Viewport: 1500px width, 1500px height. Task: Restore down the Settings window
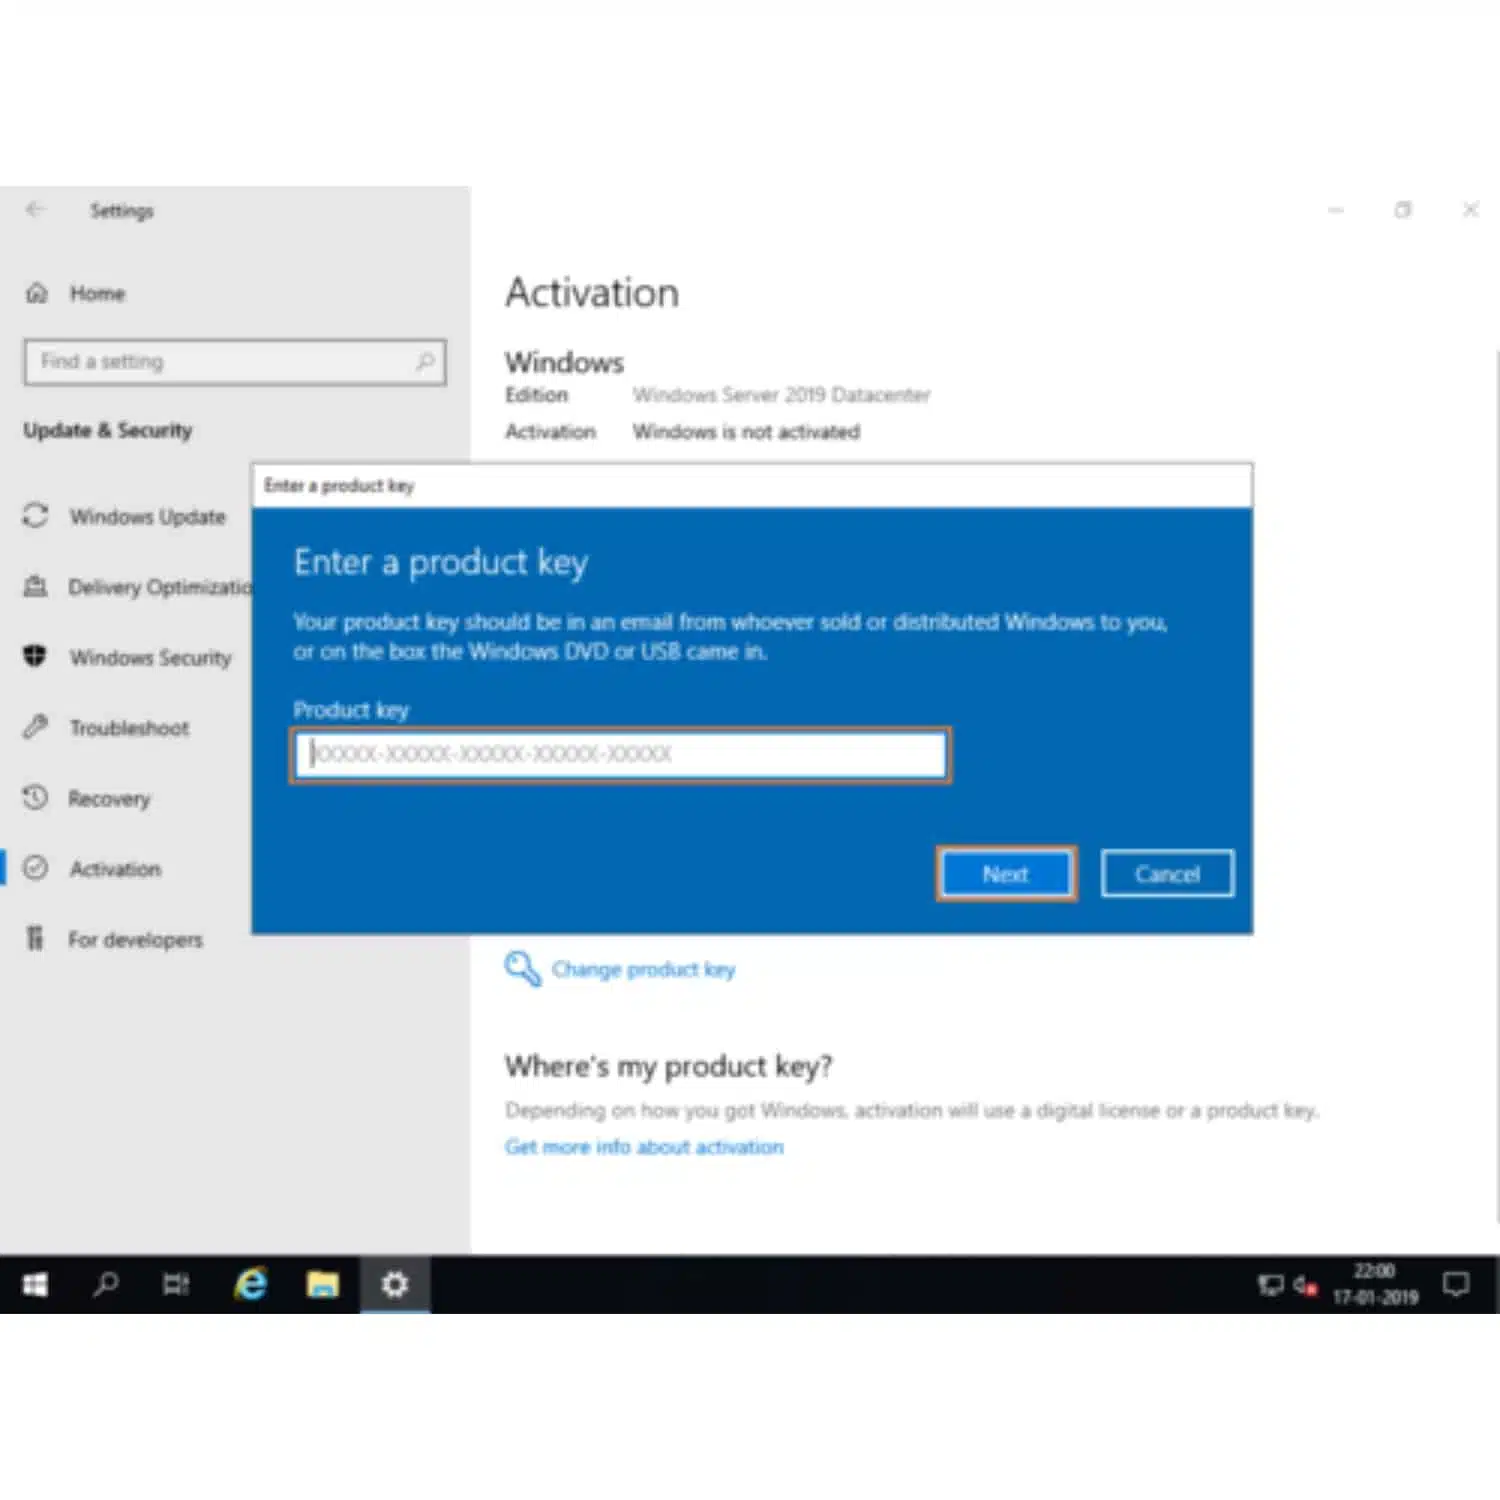coord(1403,210)
